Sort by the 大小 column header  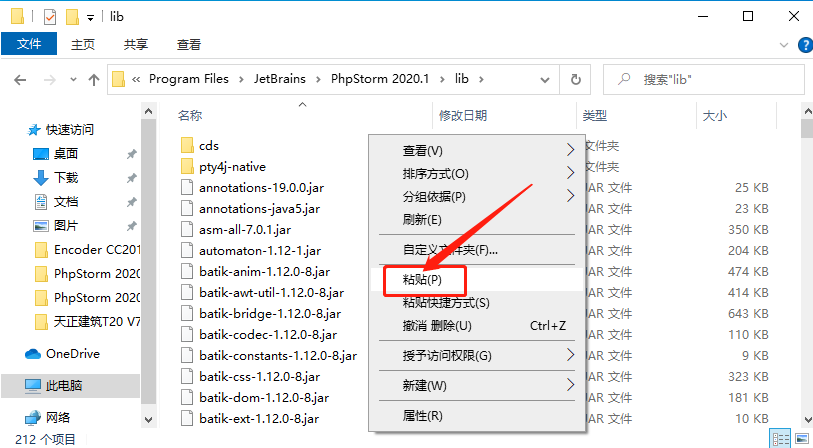tap(714, 116)
